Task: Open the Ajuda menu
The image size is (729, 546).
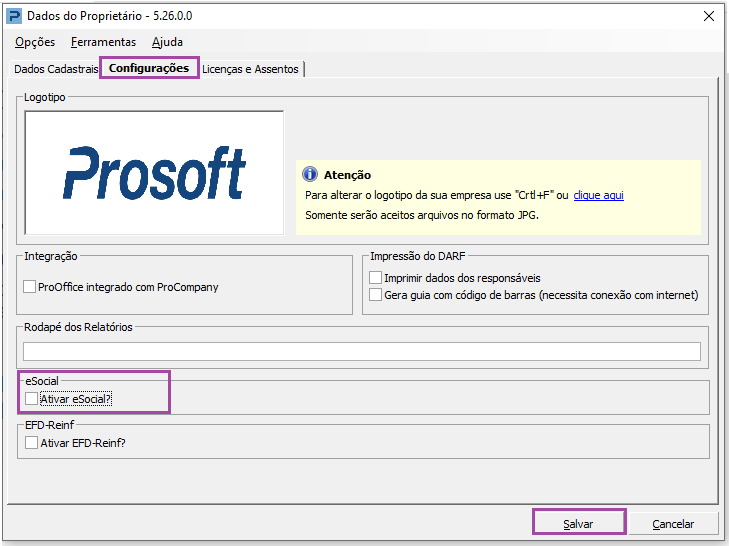Action: point(167,42)
